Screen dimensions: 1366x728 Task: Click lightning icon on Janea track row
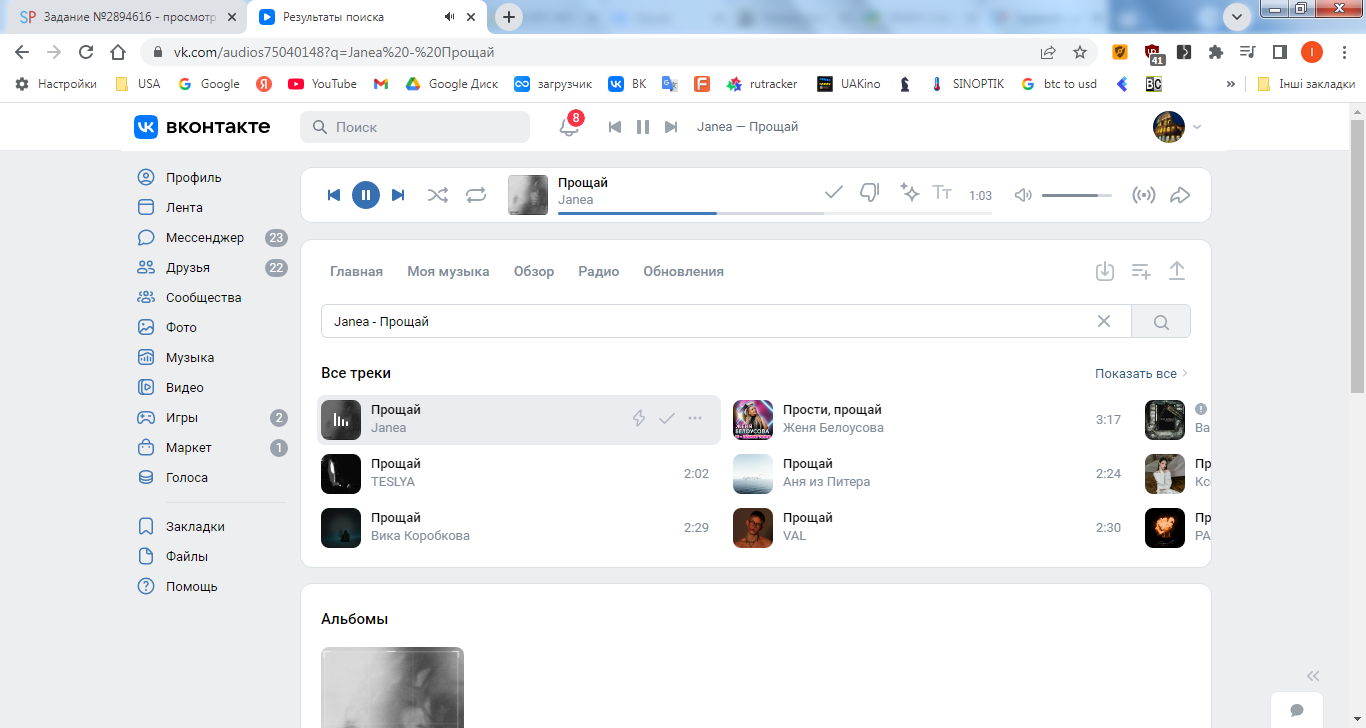tap(639, 418)
